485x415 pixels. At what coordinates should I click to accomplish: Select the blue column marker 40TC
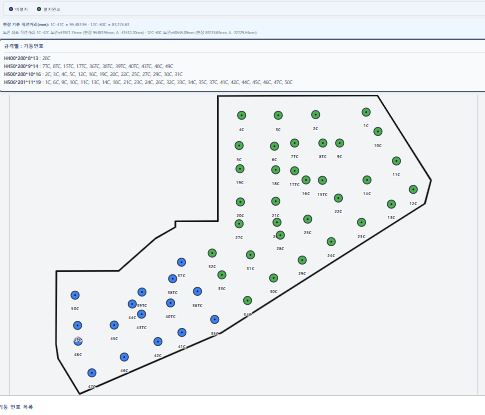coord(170,303)
